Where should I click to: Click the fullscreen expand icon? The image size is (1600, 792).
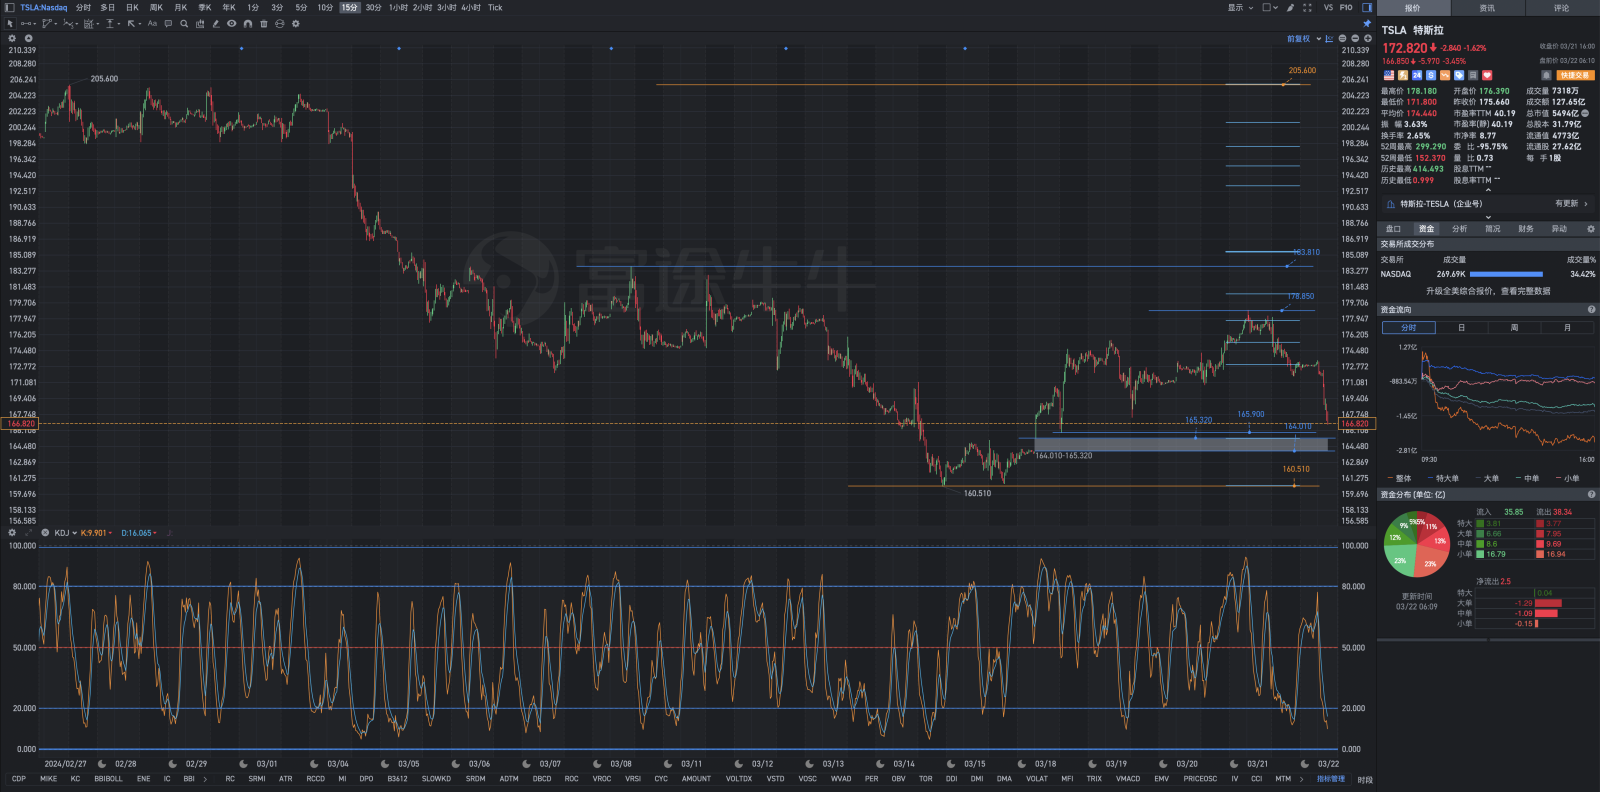click(x=1307, y=7)
